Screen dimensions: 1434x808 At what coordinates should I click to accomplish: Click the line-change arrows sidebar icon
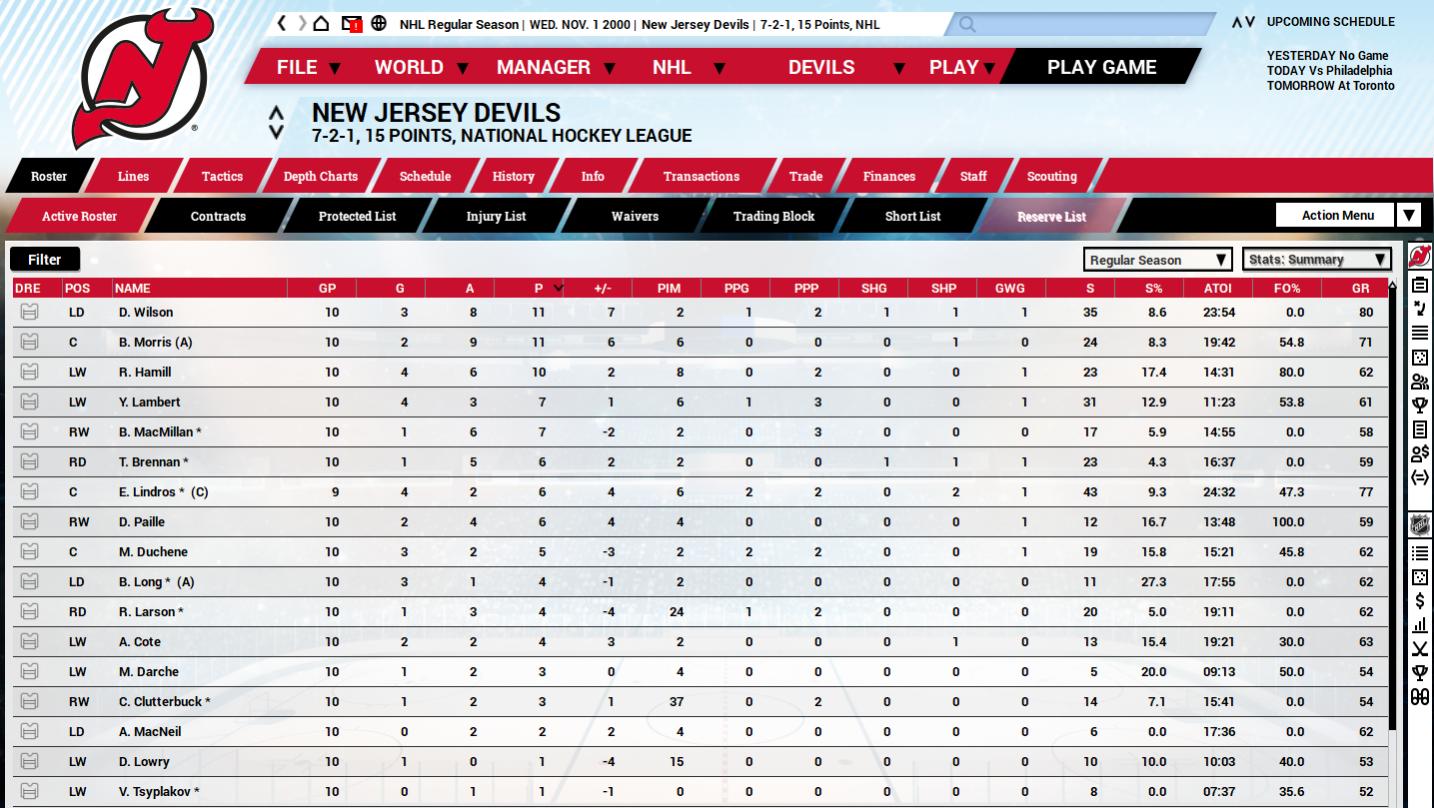1419,309
